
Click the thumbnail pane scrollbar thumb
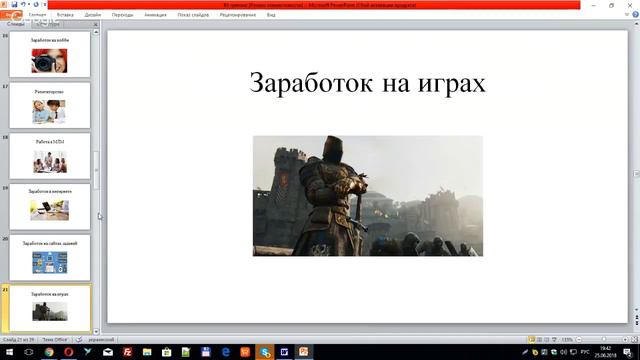(96, 170)
